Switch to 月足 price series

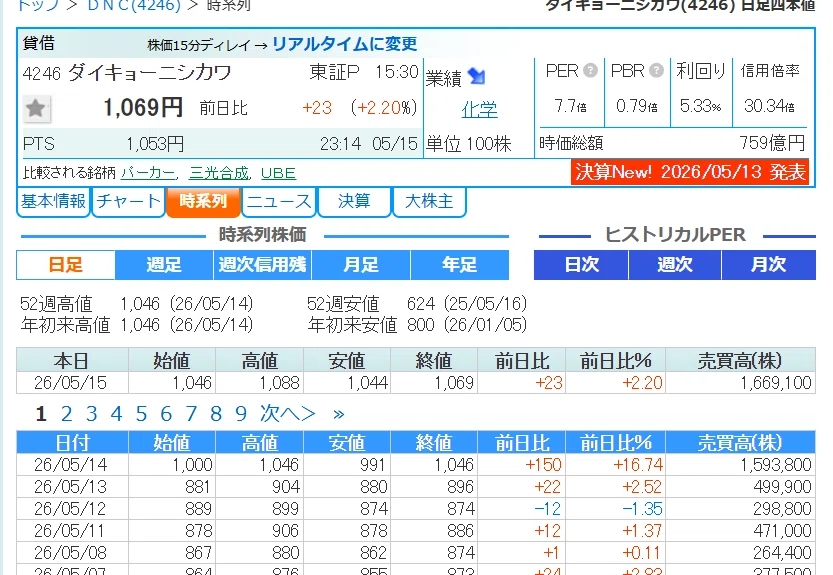click(x=361, y=265)
